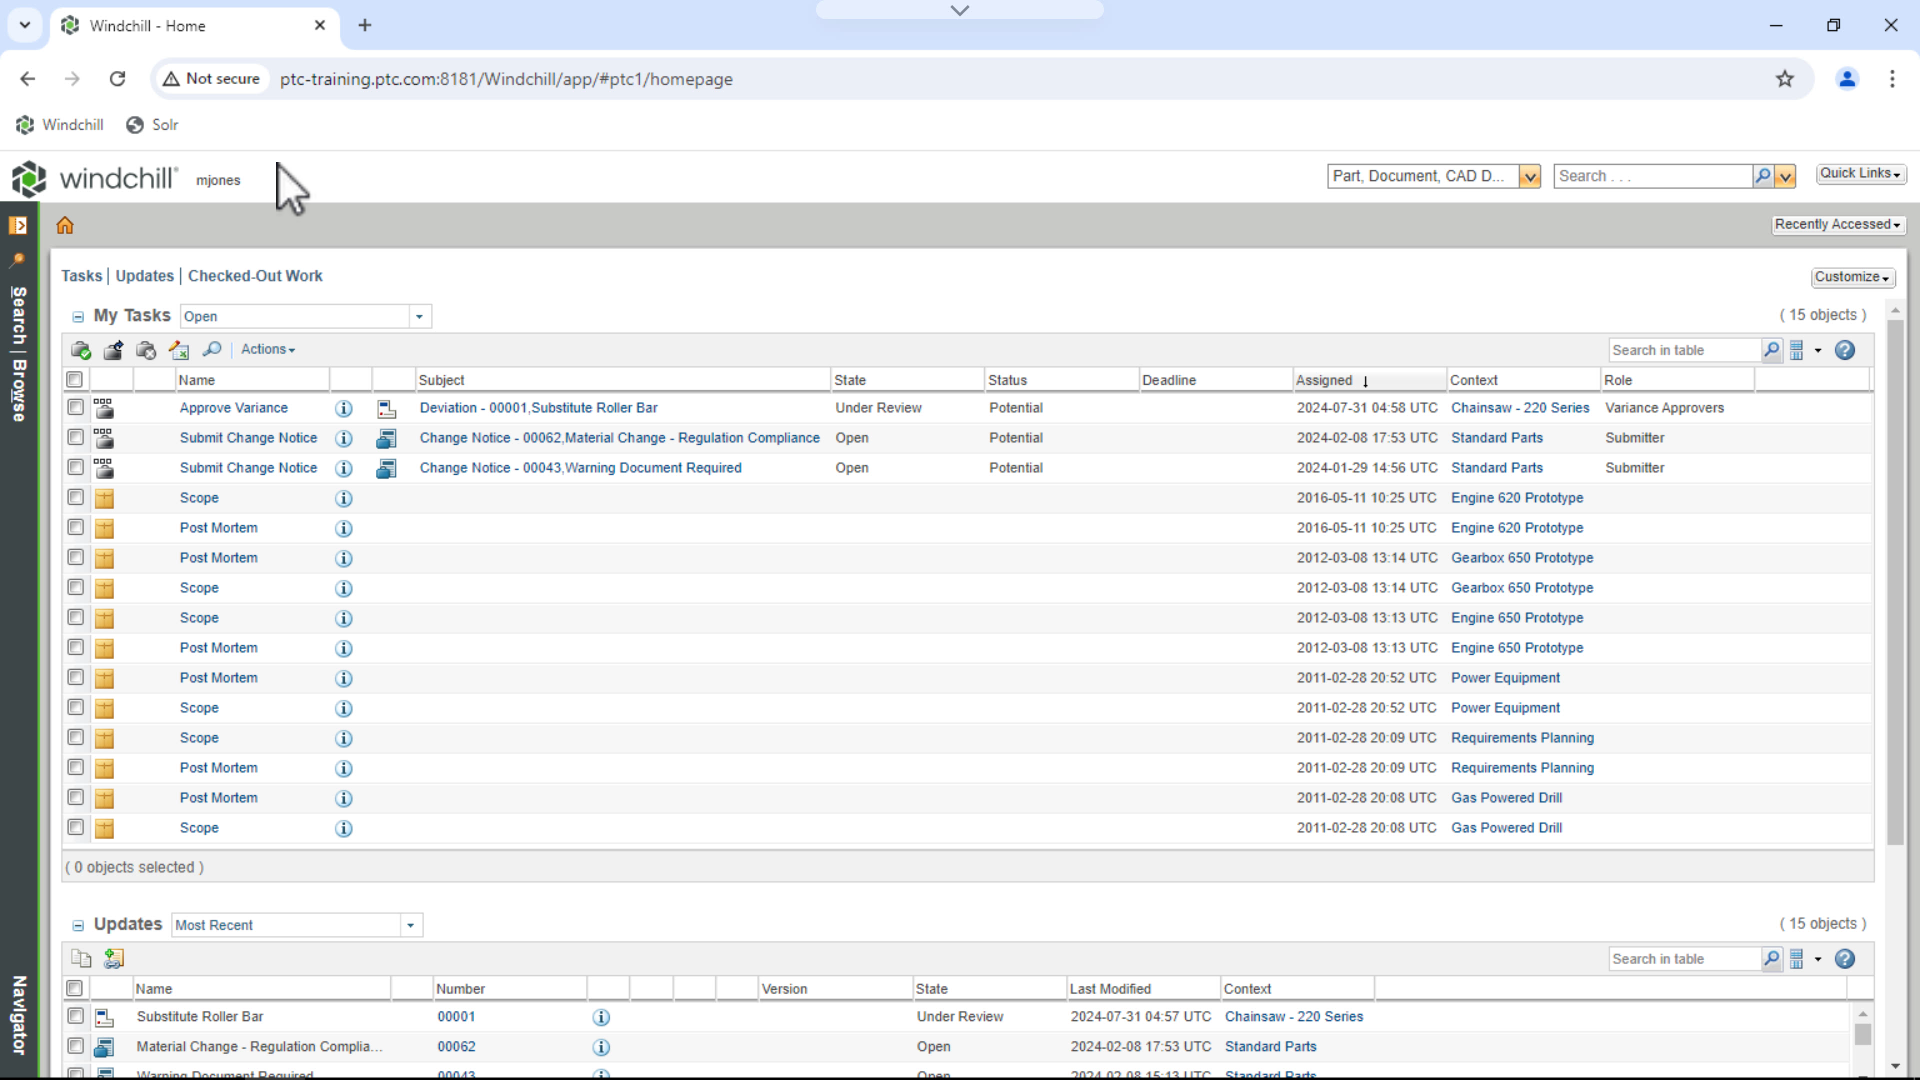Click the accept task briefcase icon with green check
1920x1080 pixels.
(x=81, y=350)
